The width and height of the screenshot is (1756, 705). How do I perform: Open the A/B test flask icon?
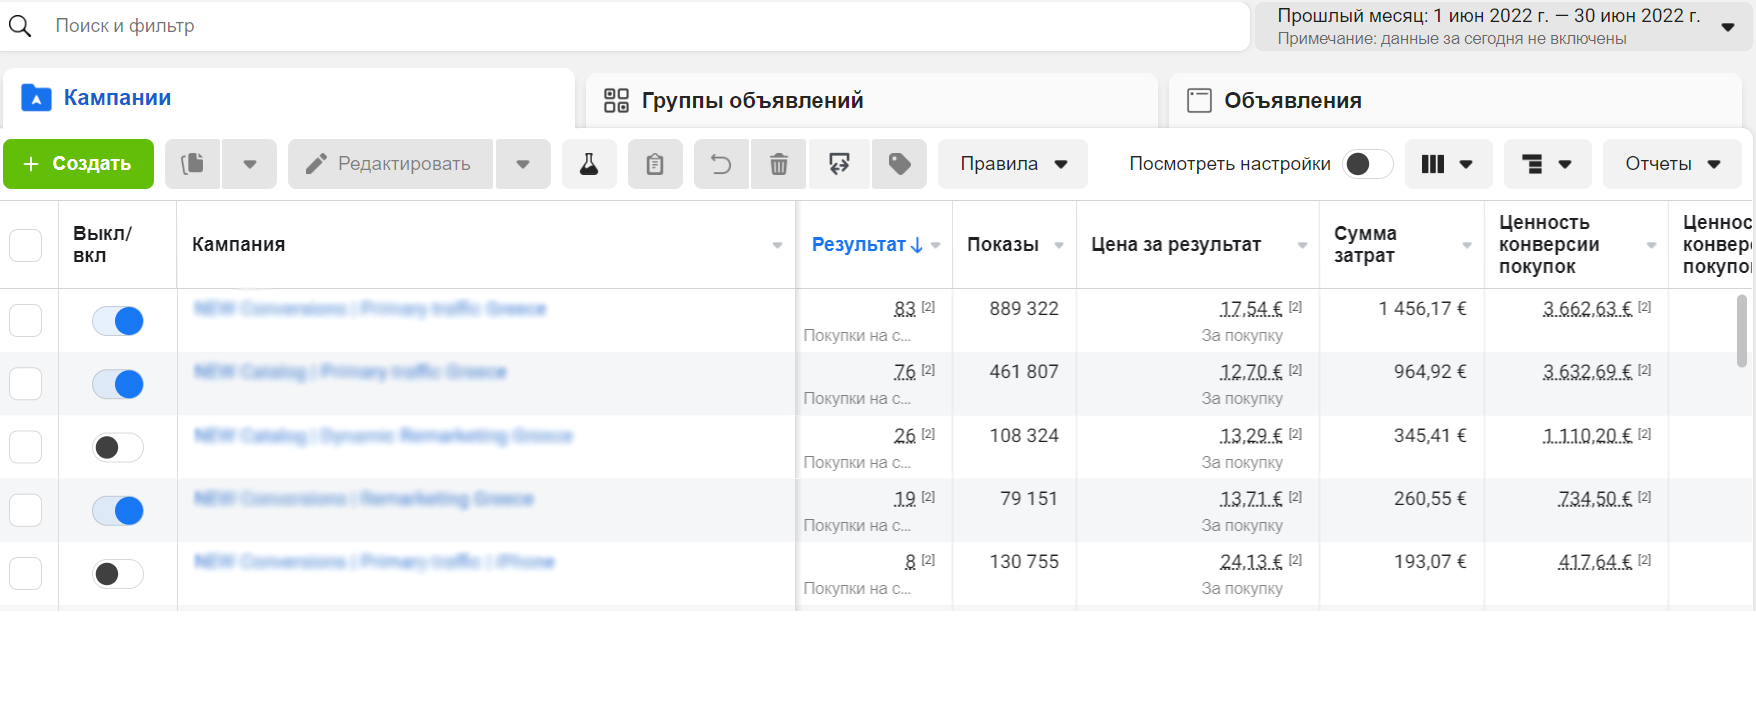[x=589, y=164]
